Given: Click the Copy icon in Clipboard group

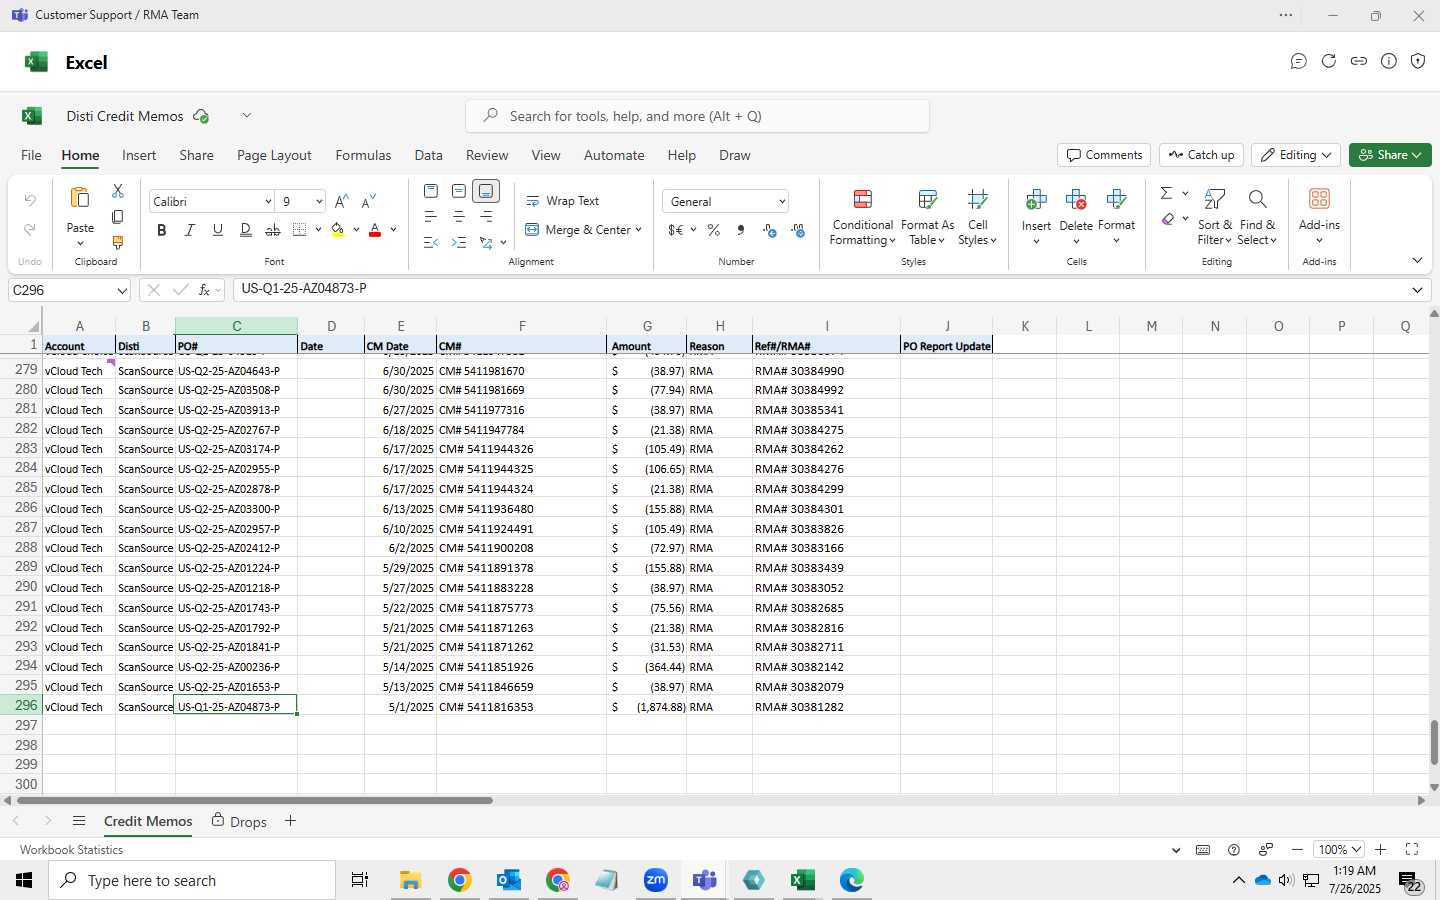Looking at the screenshot, I should pos(117,216).
